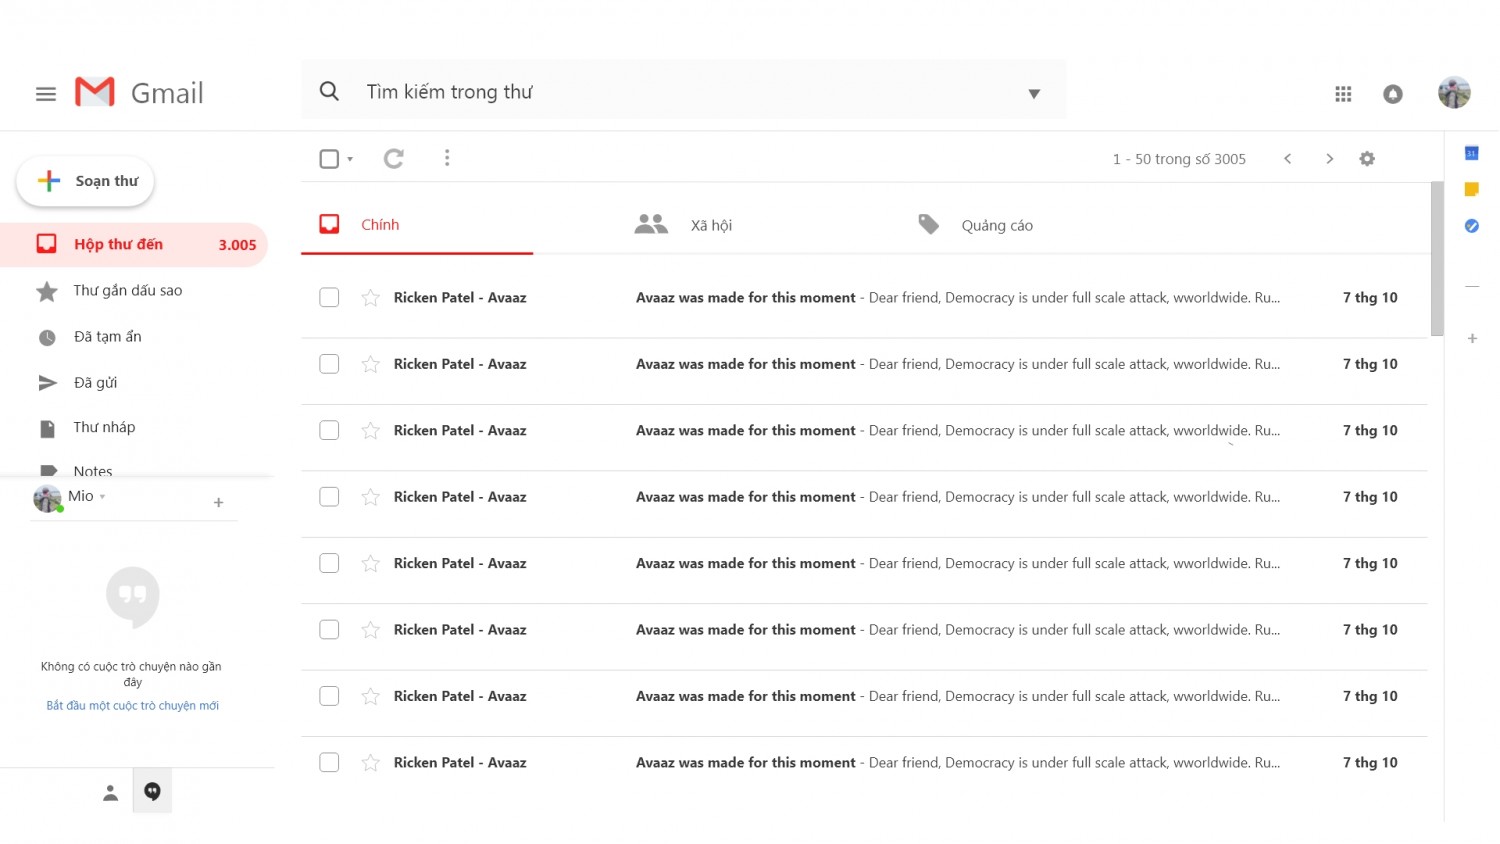Show advanced search options arrow

pyautogui.click(x=1034, y=94)
